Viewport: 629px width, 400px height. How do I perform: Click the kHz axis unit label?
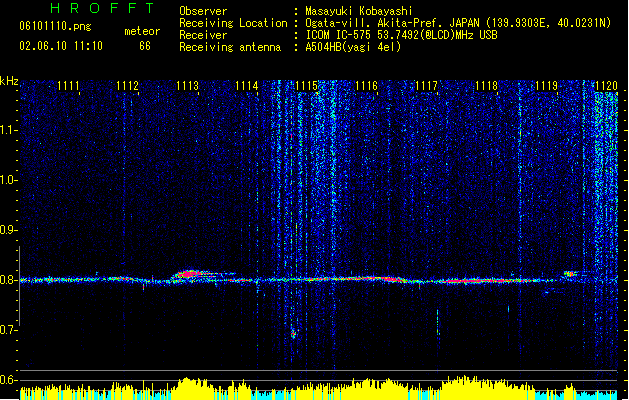[x=9, y=81]
